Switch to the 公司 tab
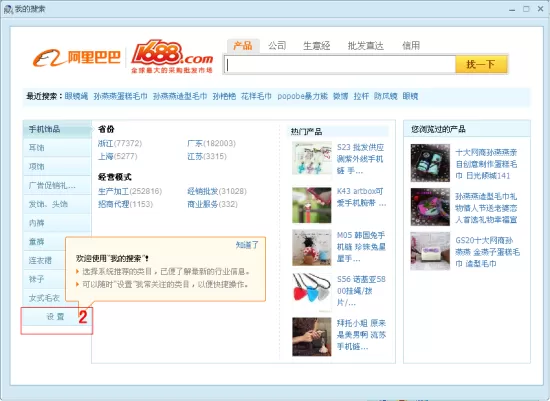Screen dimensions: 550x401 (x=277, y=46)
